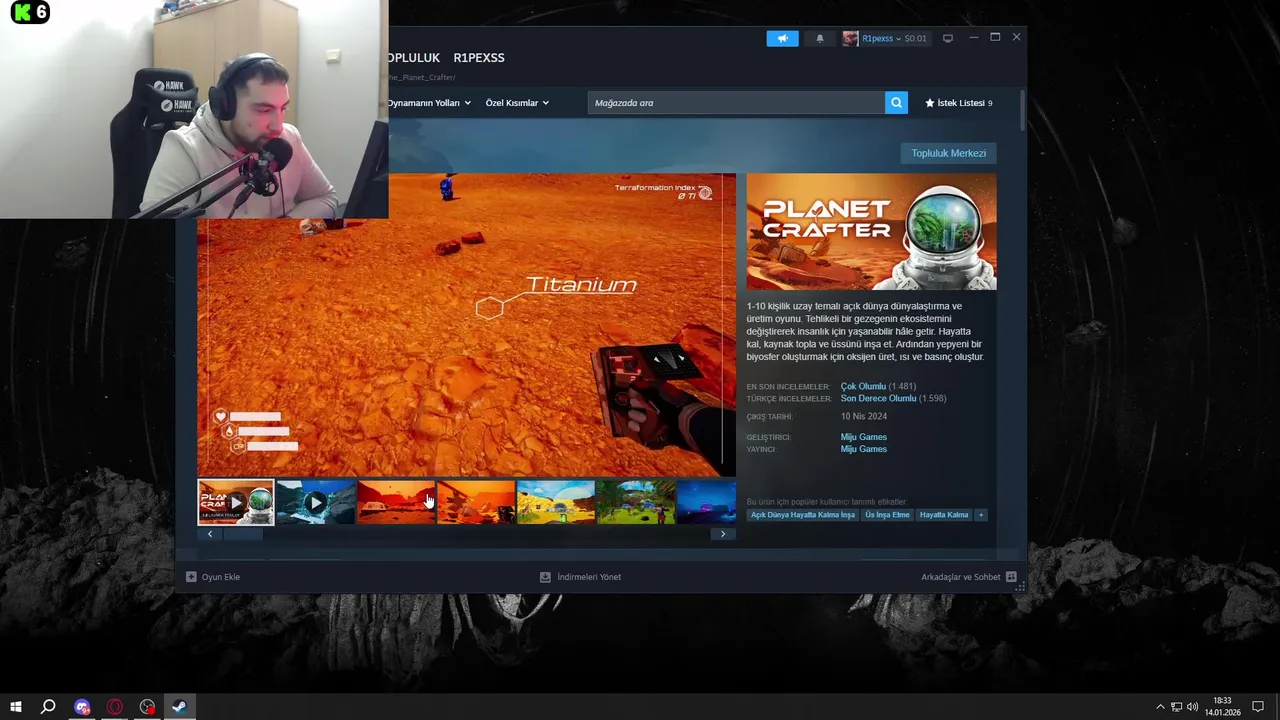Click the wishlist star icon

click(x=930, y=103)
